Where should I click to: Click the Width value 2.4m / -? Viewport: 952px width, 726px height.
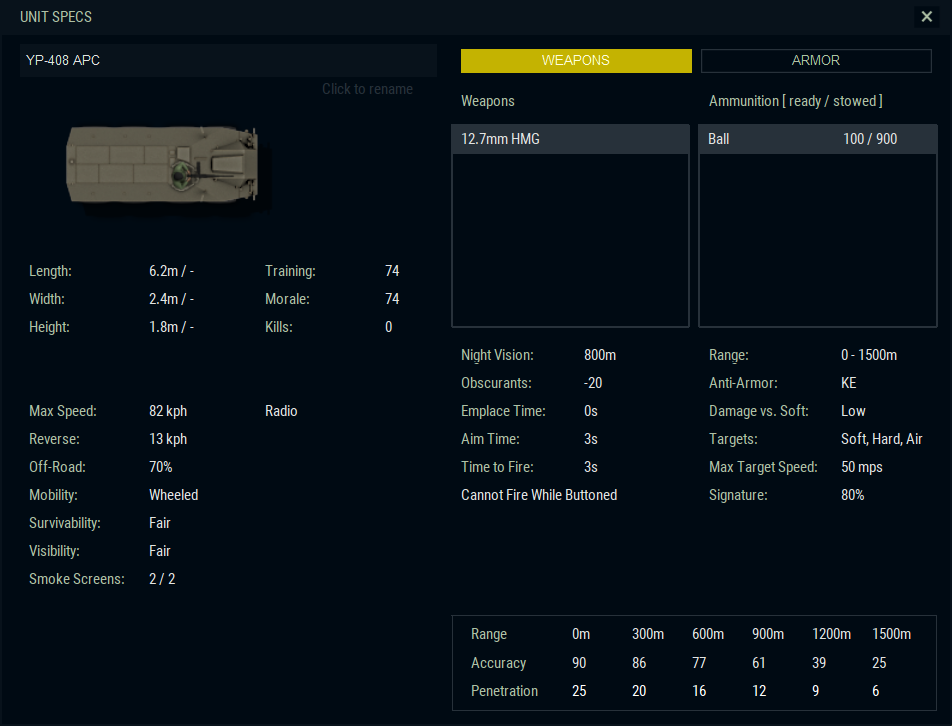(x=171, y=299)
